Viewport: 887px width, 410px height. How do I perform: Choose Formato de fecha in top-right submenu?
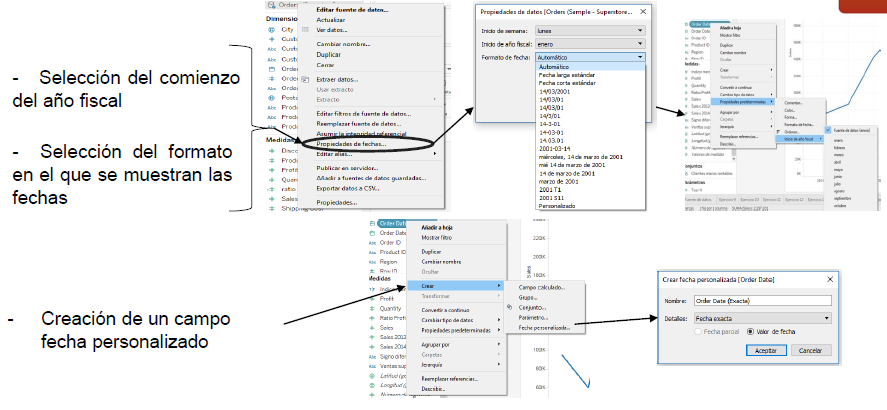coord(798,124)
